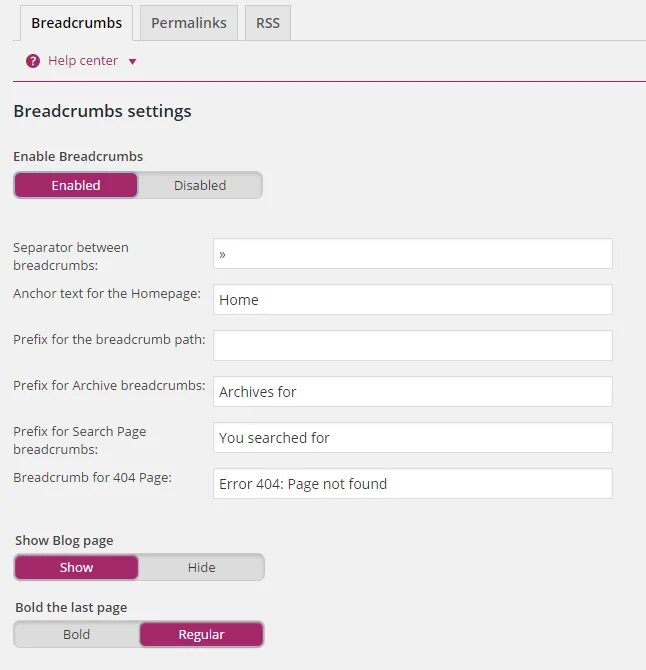646x670 pixels.
Task: Open the Help center link
Action: [x=82, y=61]
